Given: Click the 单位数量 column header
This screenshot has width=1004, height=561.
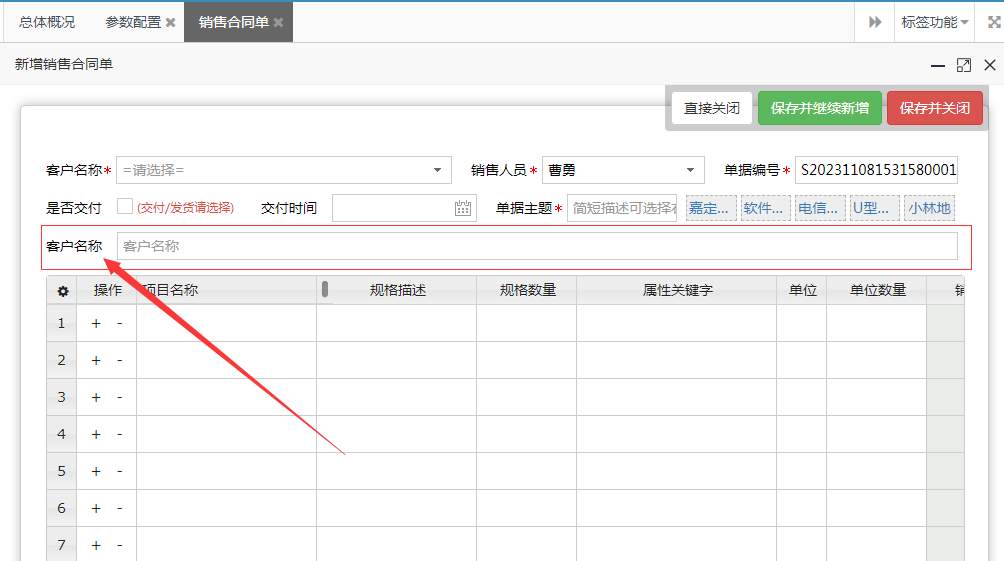Looking at the screenshot, I should [x=877, y=291].
